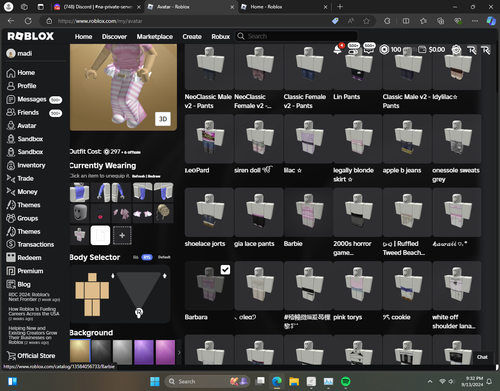
Task: Select the R15 body type
Action: [147, 257]
